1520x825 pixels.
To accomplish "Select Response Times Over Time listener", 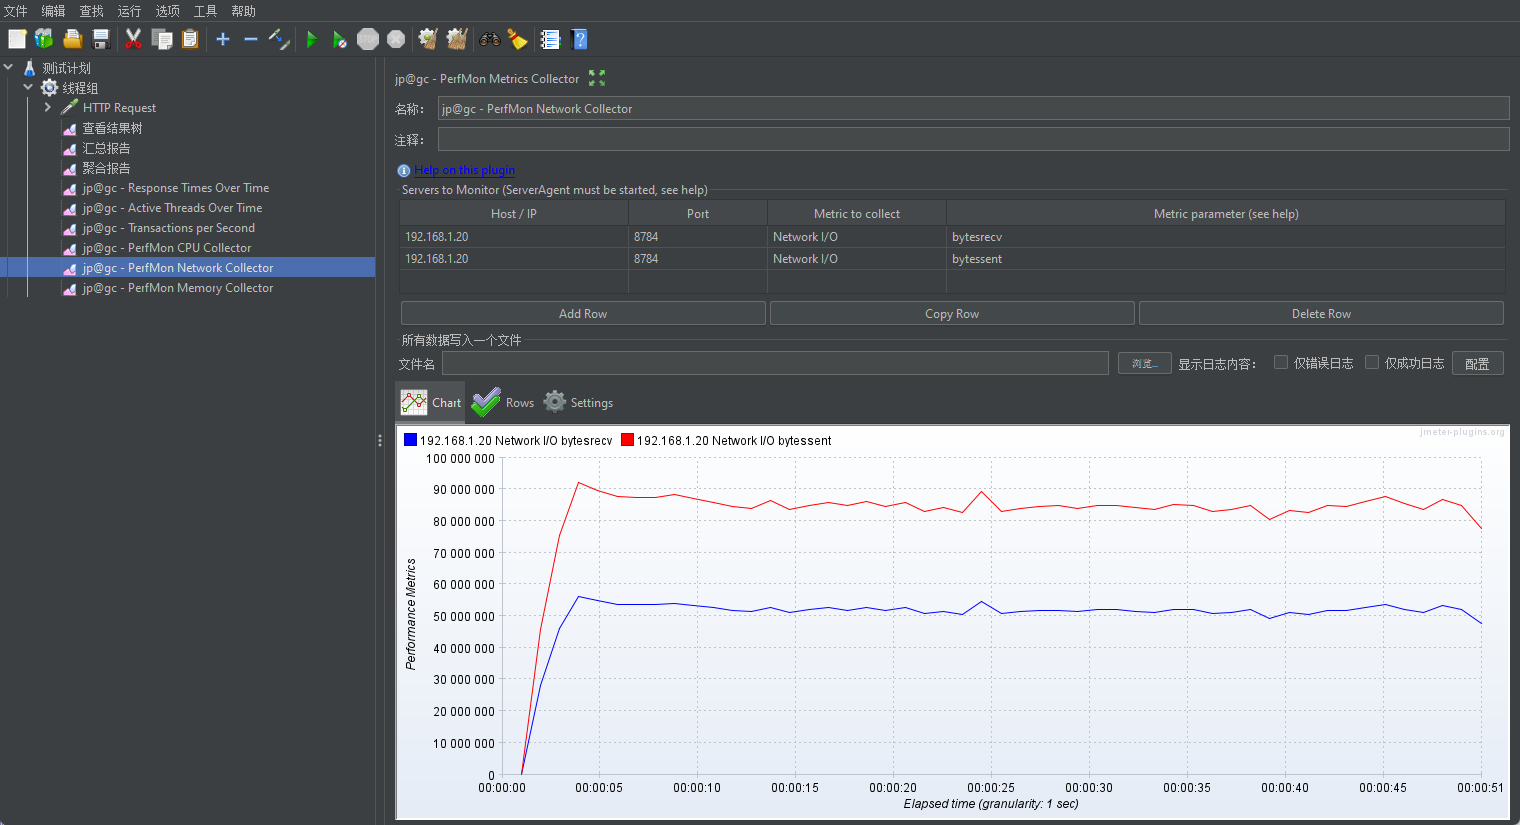I will (x=176, y=188).
